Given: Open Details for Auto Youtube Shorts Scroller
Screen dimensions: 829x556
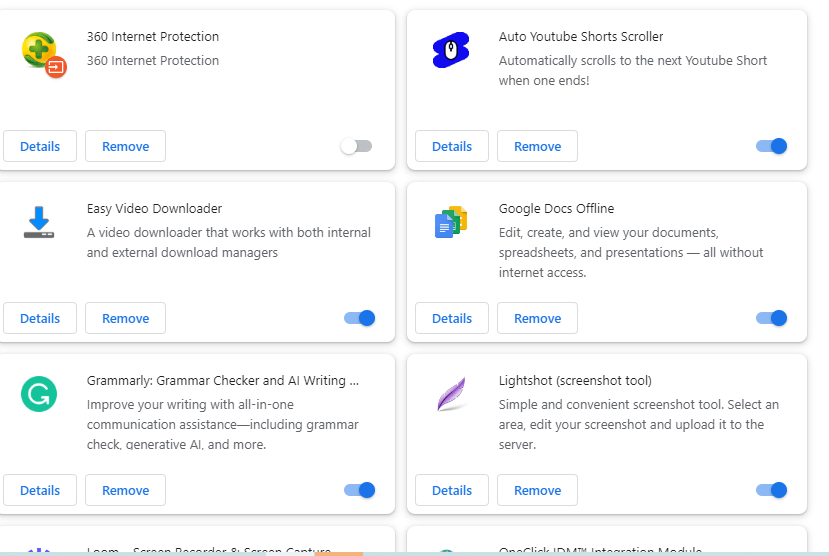Looking at the screenshot, I should [452, 146].
